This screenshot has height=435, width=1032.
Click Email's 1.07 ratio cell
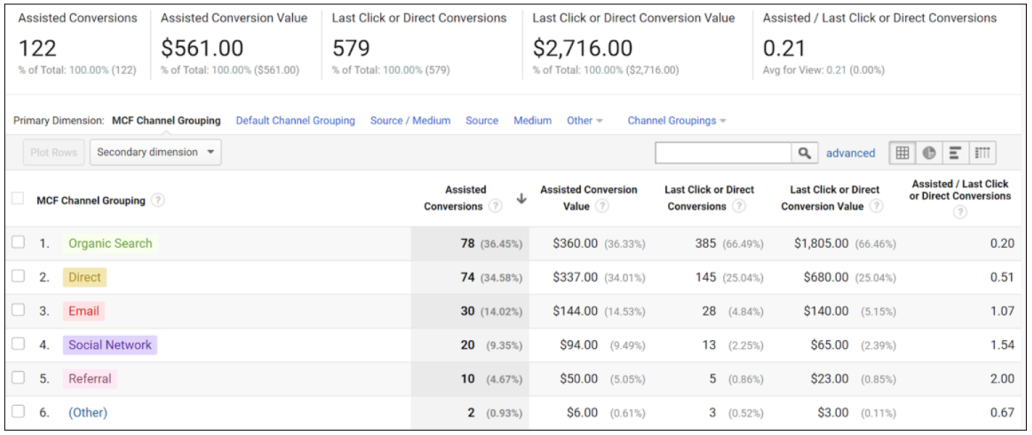[1002, 311]
